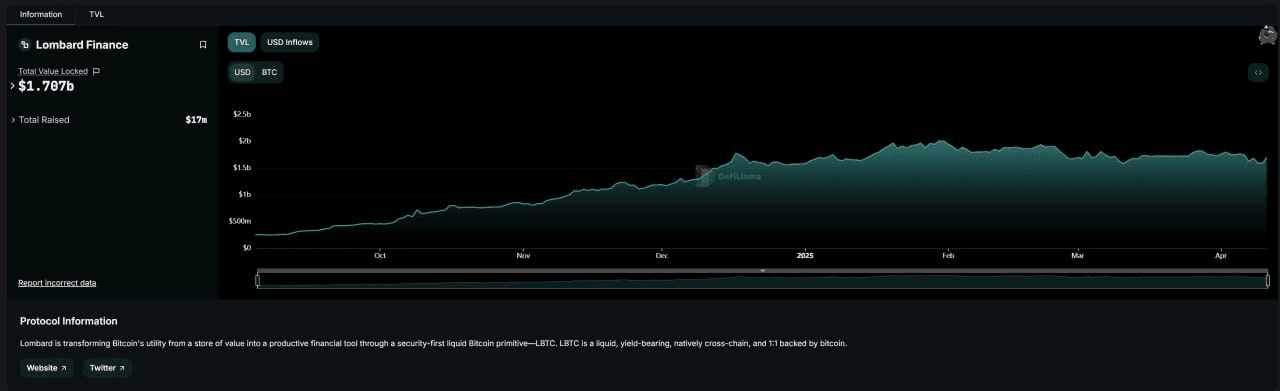Click the 2025 x-axis label
Viewport: 1280px width, 391px height.
(805, 256)
